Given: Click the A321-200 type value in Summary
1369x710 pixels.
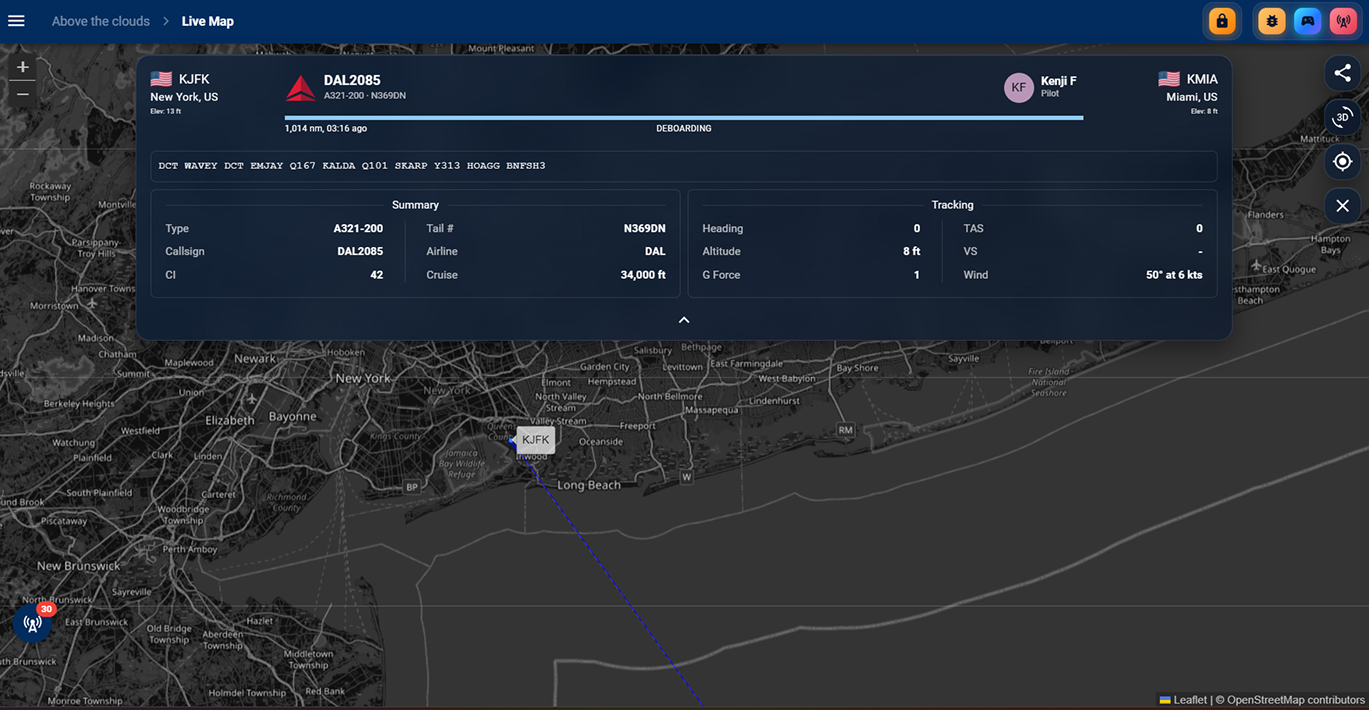Looking at the screenshot, I should click(358, 229).
